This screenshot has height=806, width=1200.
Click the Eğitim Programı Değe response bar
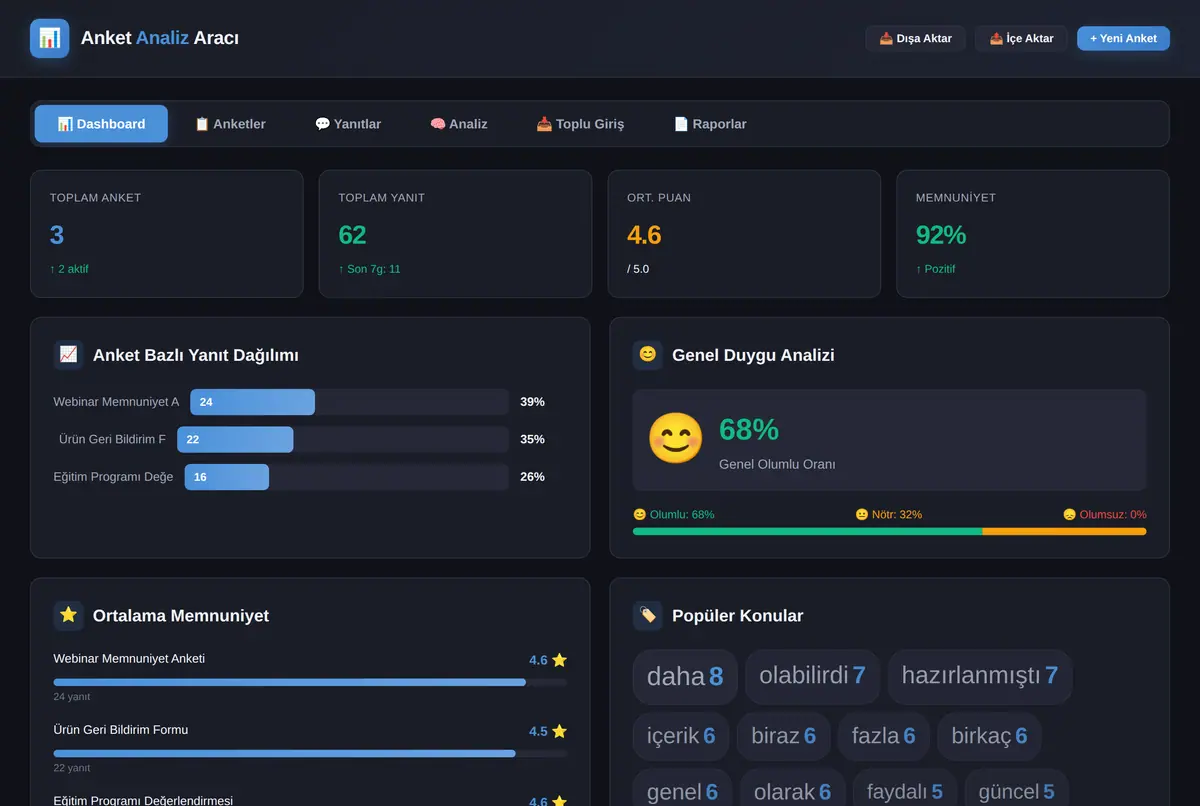[347, 477]
